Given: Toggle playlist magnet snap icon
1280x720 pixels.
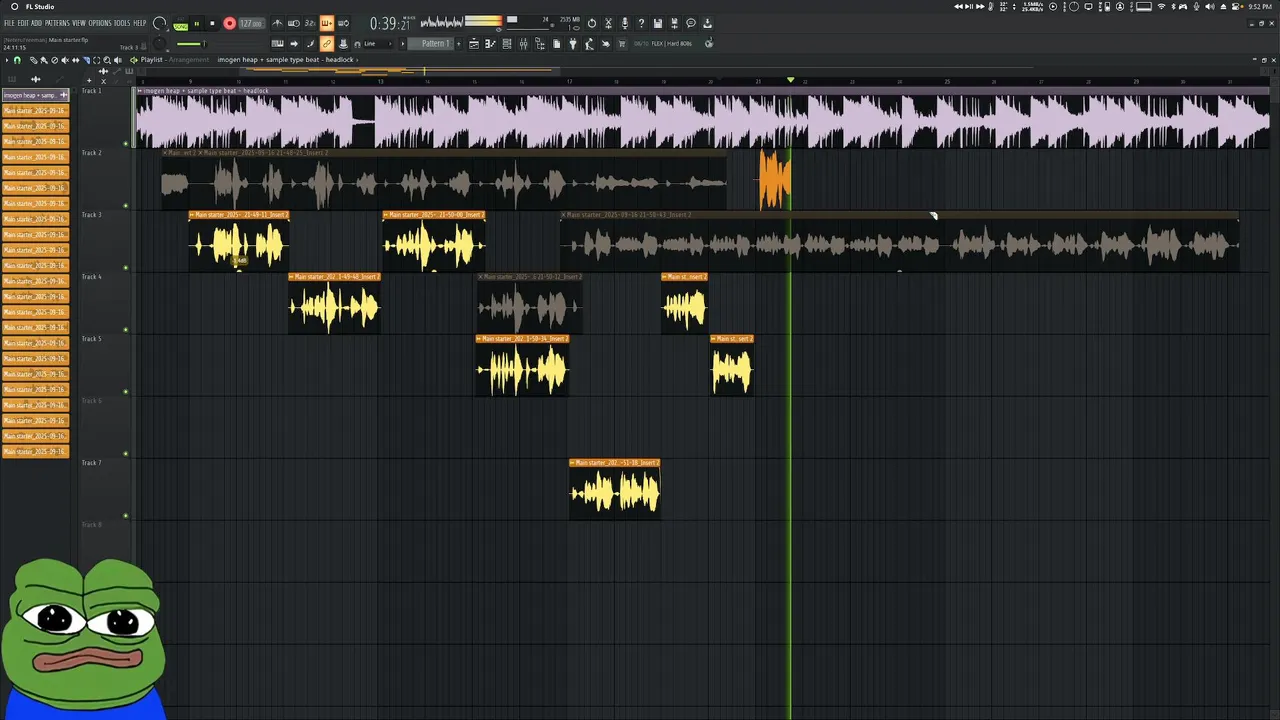Looking at the screenshot, I should tap(17, 60).
